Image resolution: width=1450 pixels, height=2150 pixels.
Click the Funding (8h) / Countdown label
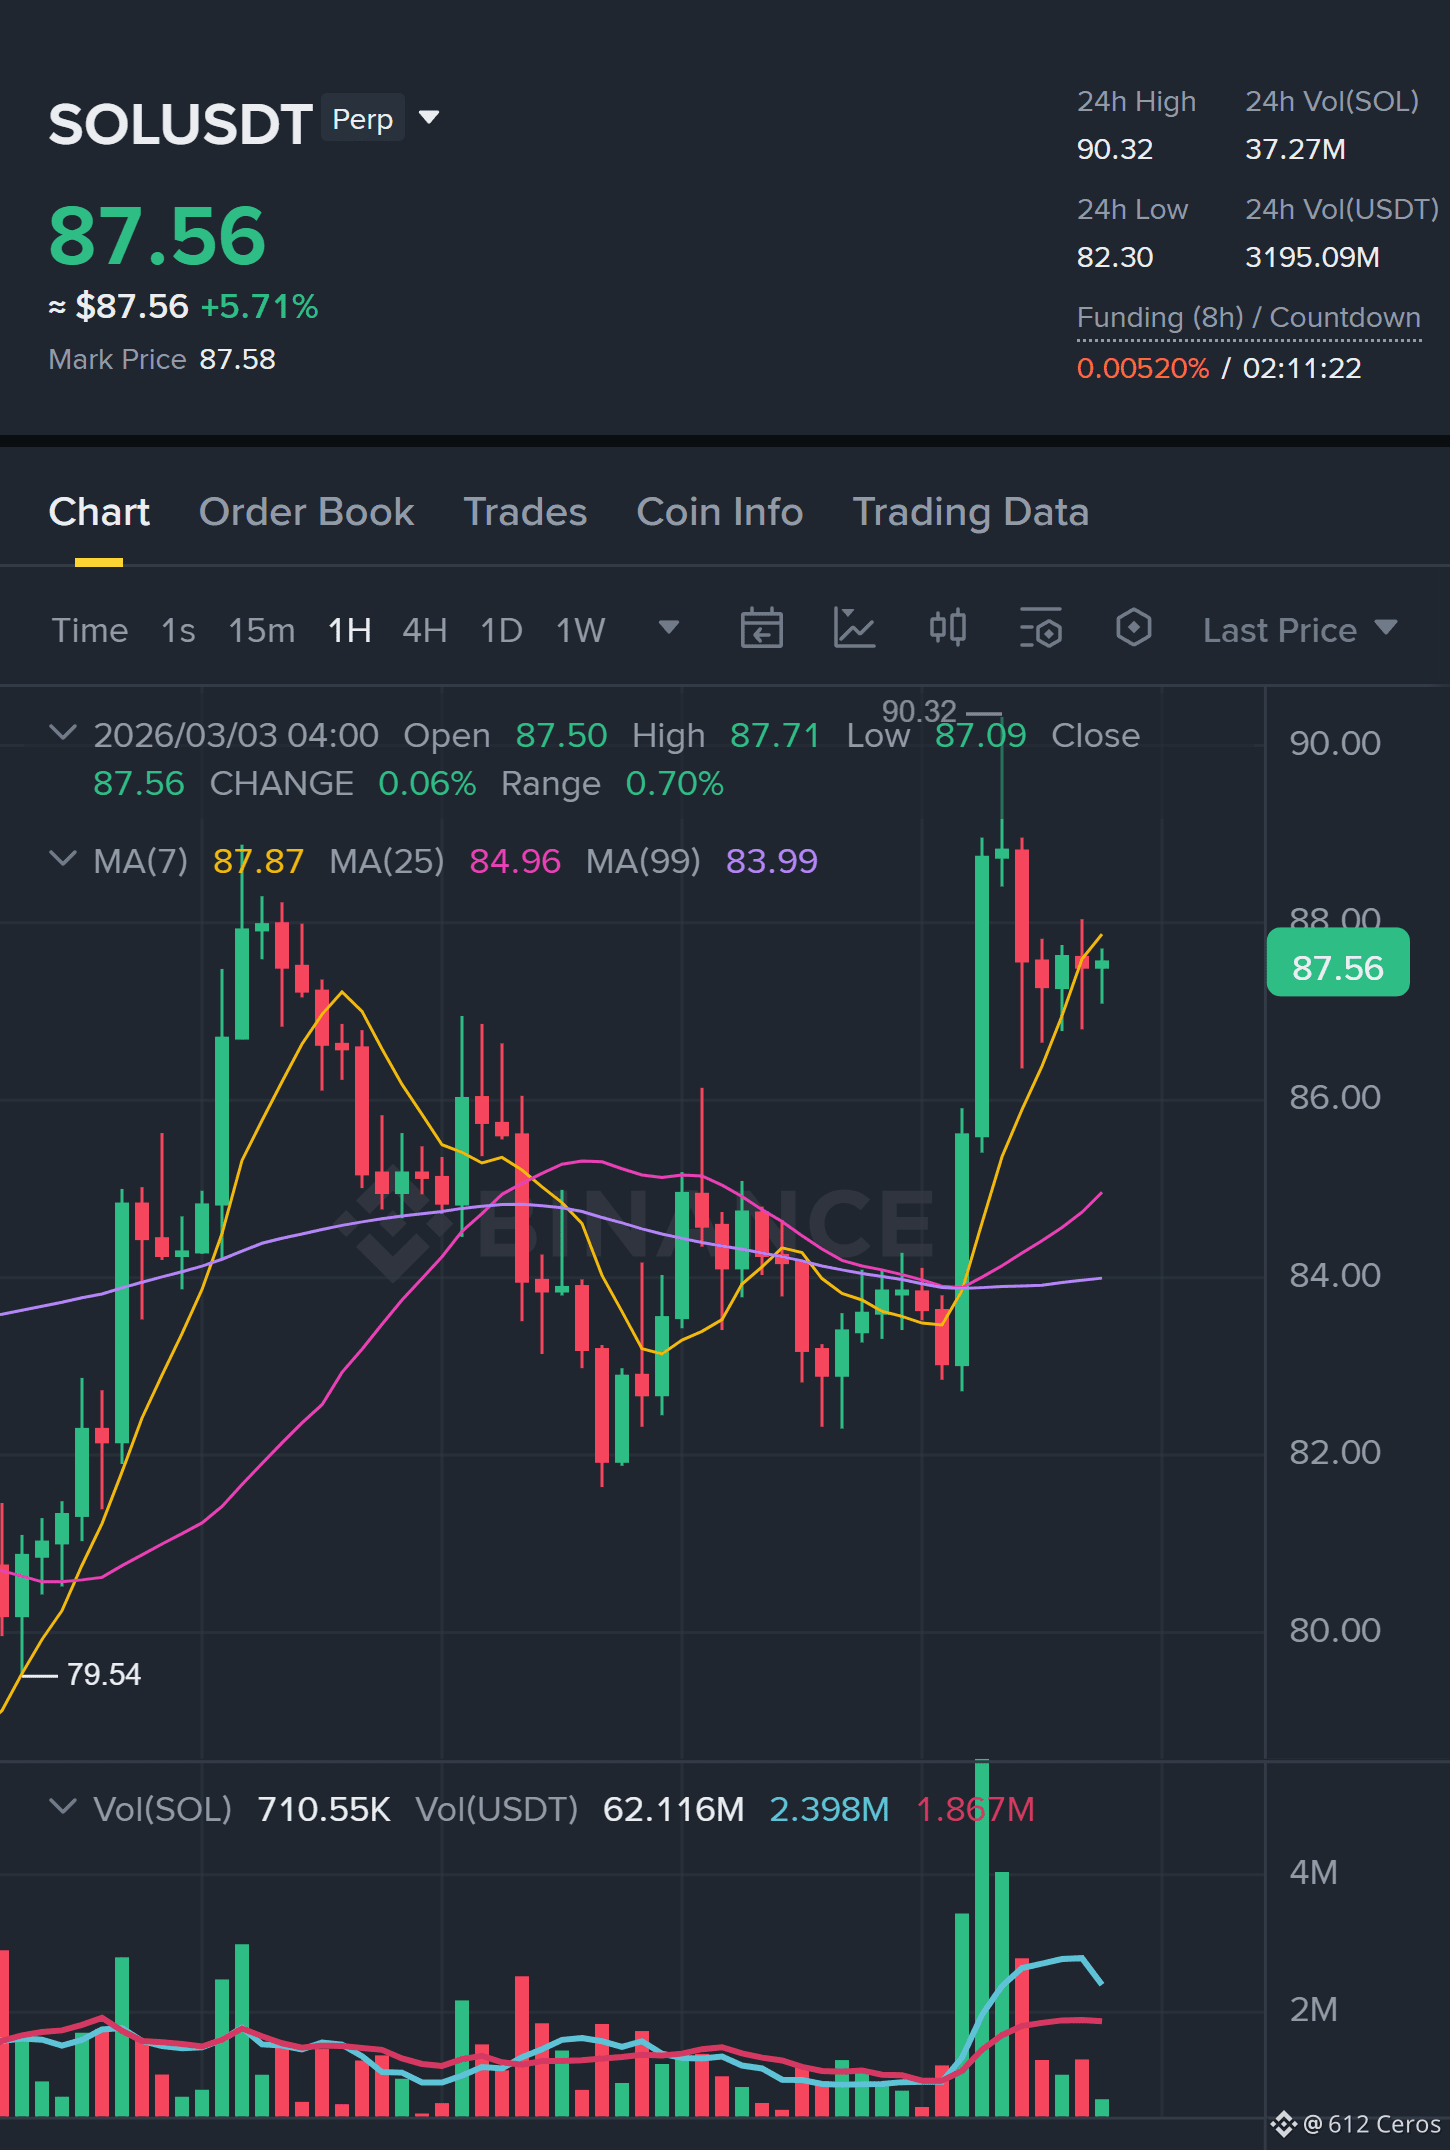point(1248,318)
